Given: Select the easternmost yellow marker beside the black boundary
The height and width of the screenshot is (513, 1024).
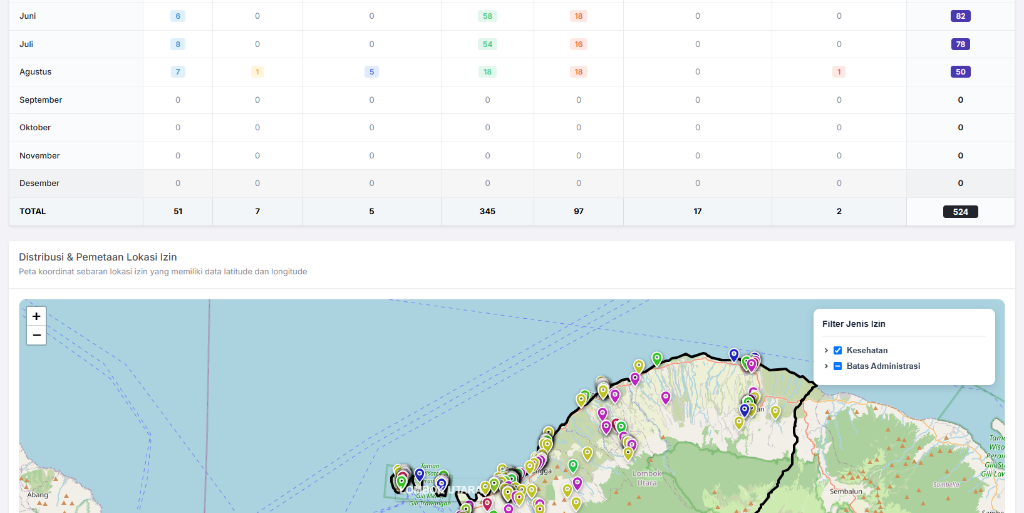Looking at the screenshot, I should 775,411.
